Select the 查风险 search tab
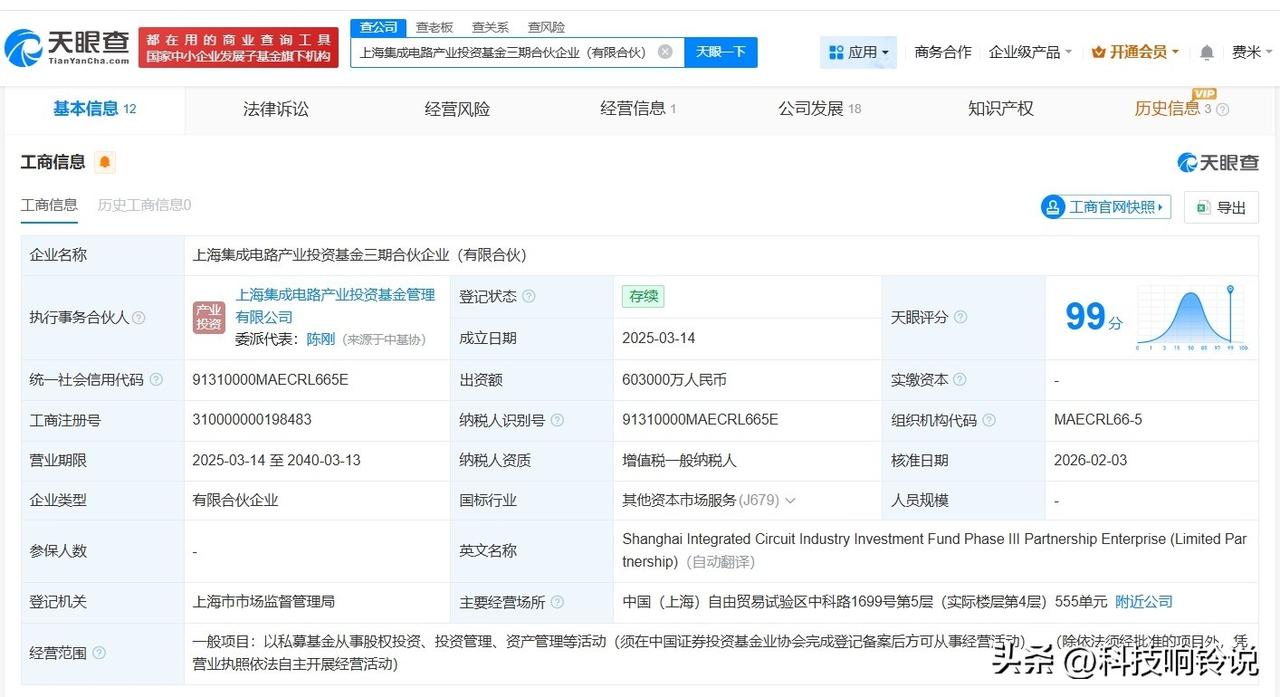Image resolution: width=1280 pixels, height=697 pixels. pyautogui.click(x=546, y=27)
